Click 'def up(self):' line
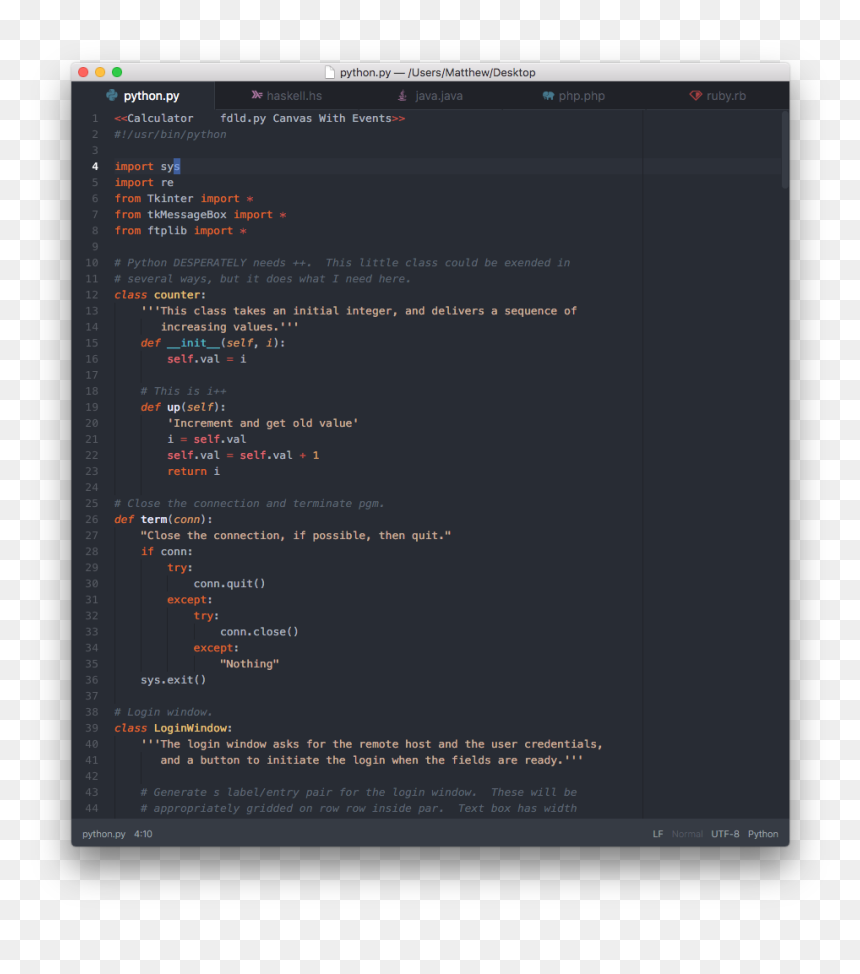This screenshot has width=860, height=974. [x=183, y=407]
